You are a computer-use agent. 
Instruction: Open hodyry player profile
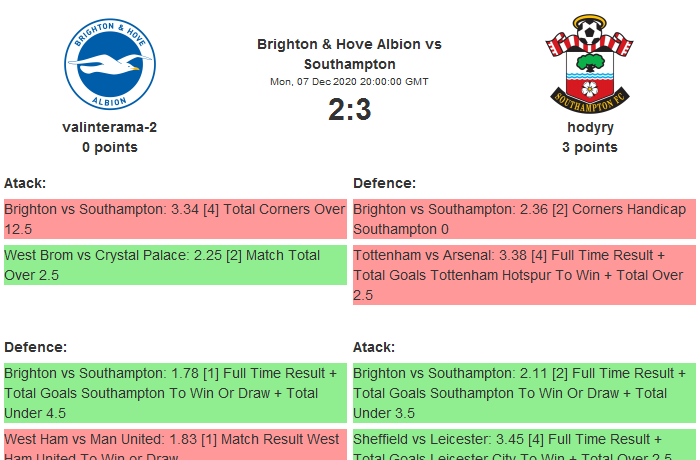click(x=590, y=127)
